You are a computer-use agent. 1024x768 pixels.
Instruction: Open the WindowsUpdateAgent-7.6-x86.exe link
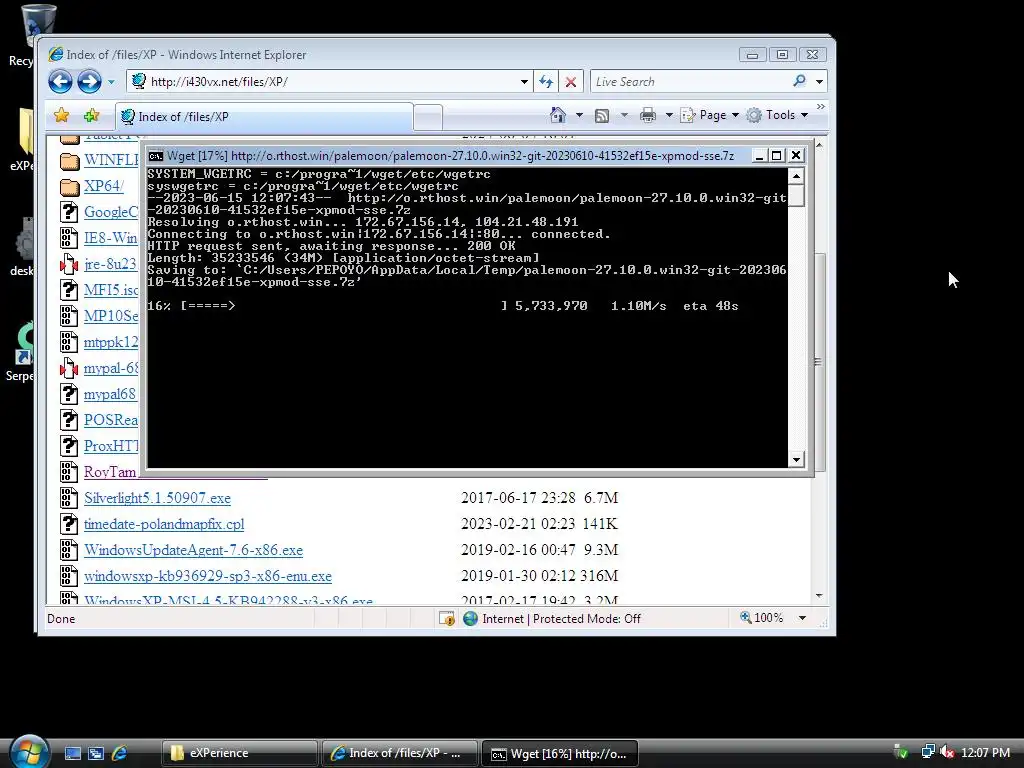click(x=193, y=551)
